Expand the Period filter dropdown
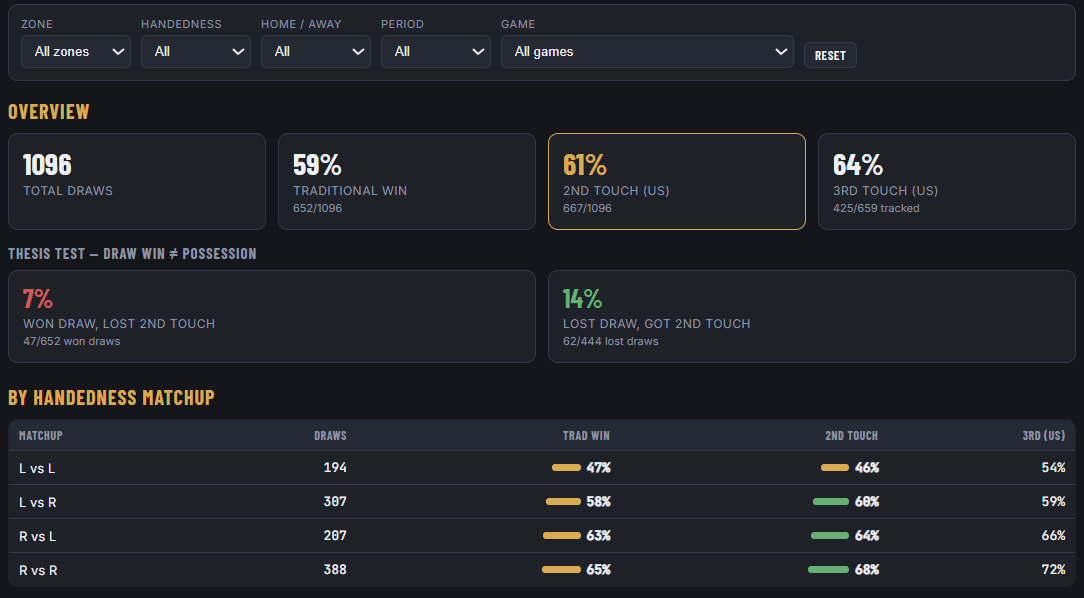This screenshot has width=1084, height=598. [436, 52]
